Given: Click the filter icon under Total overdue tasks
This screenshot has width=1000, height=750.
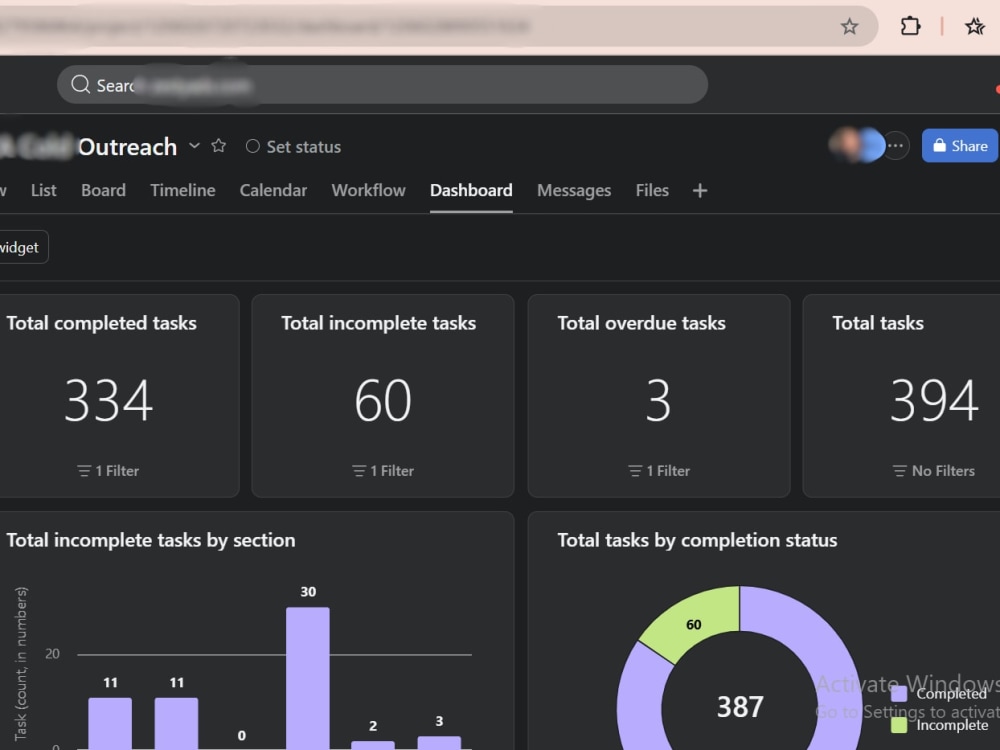Looking at the screenshot, I should pos(635,471).
